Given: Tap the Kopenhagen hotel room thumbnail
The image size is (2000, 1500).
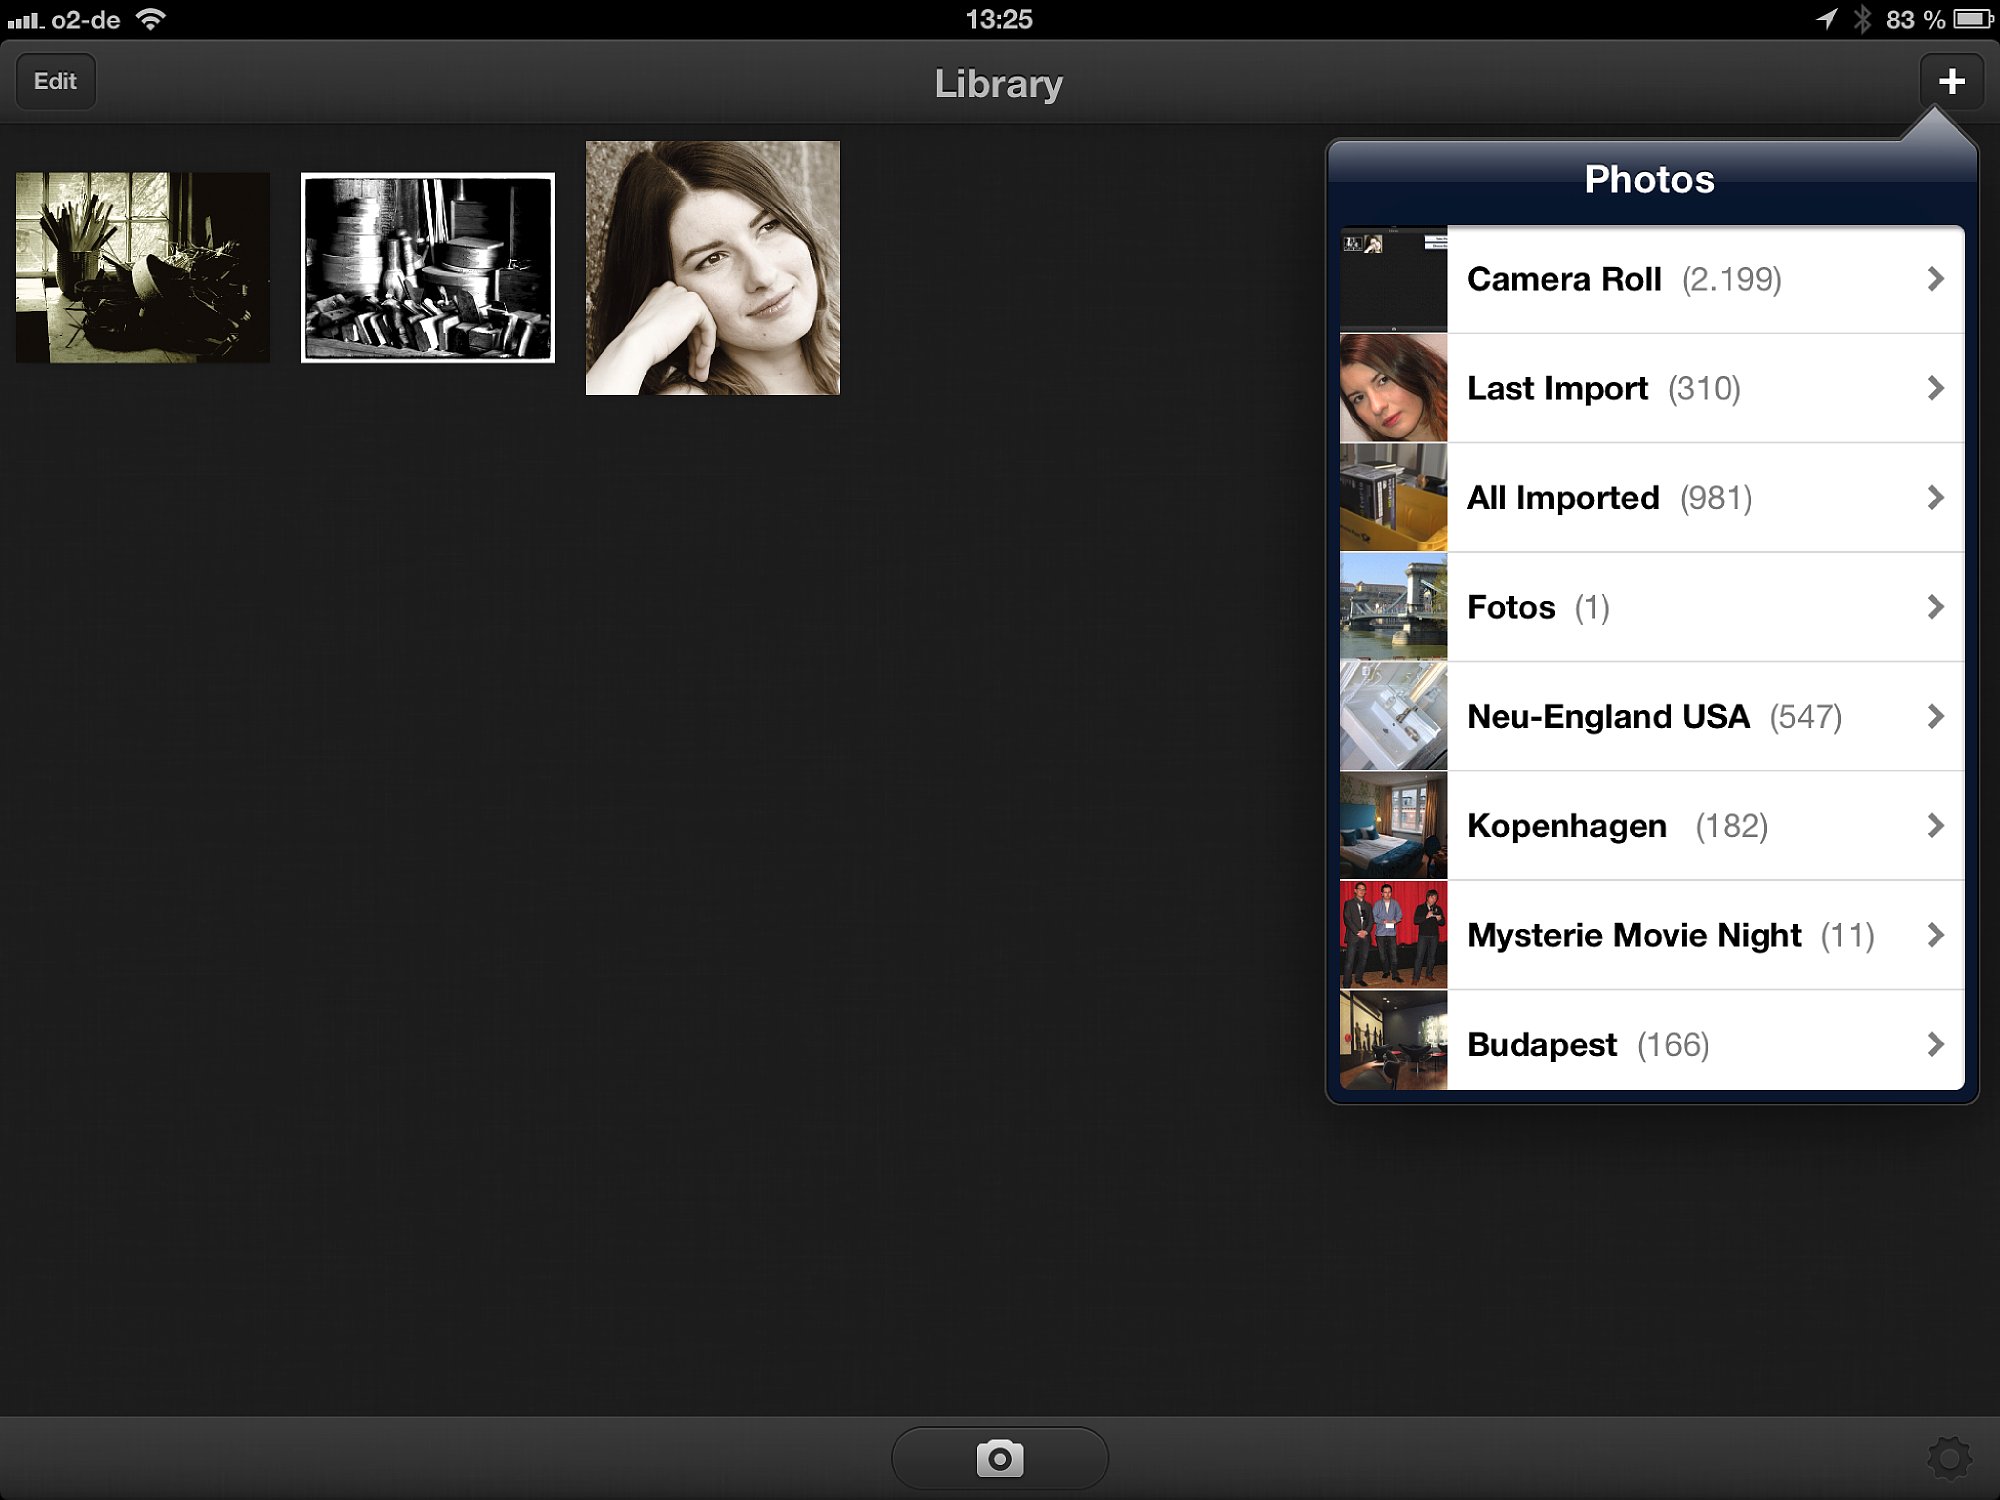Looking at the screenshot, I should (x=1393, y=826).
